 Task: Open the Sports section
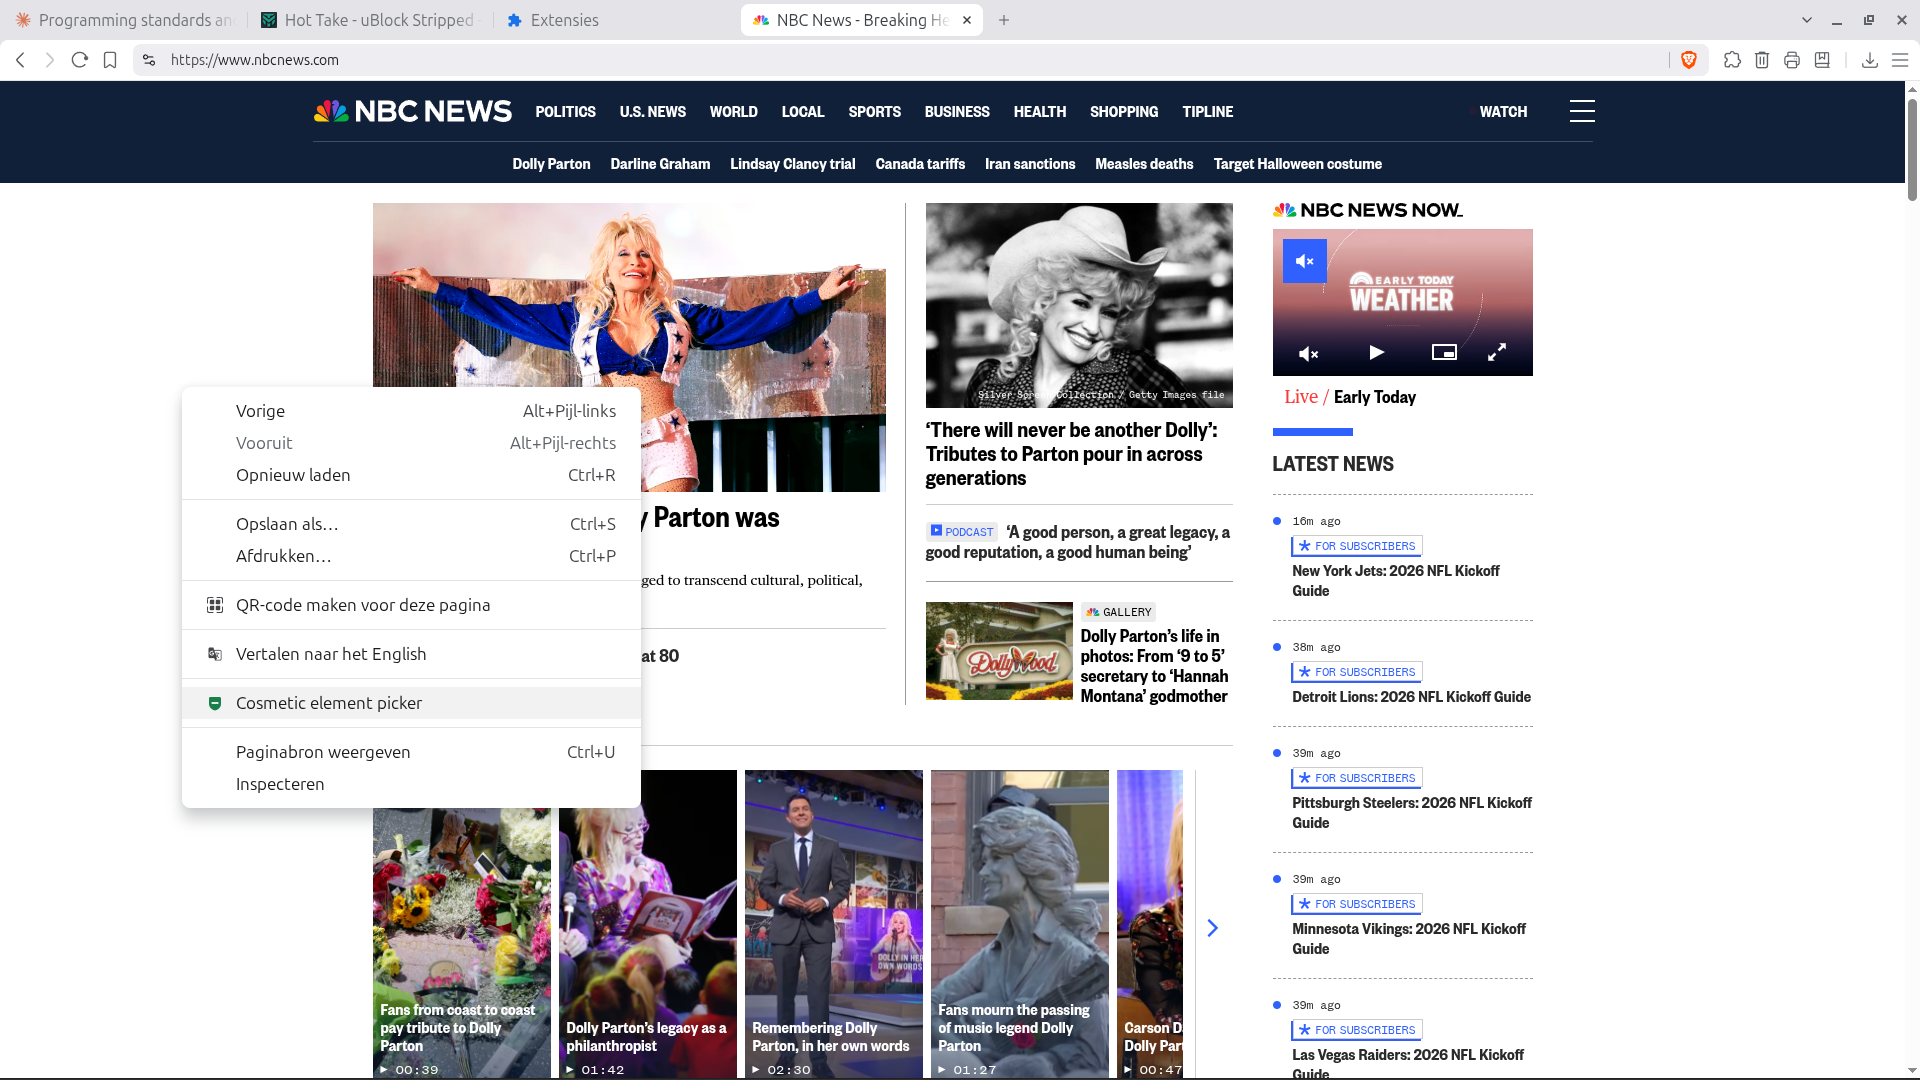click(875, 112)
